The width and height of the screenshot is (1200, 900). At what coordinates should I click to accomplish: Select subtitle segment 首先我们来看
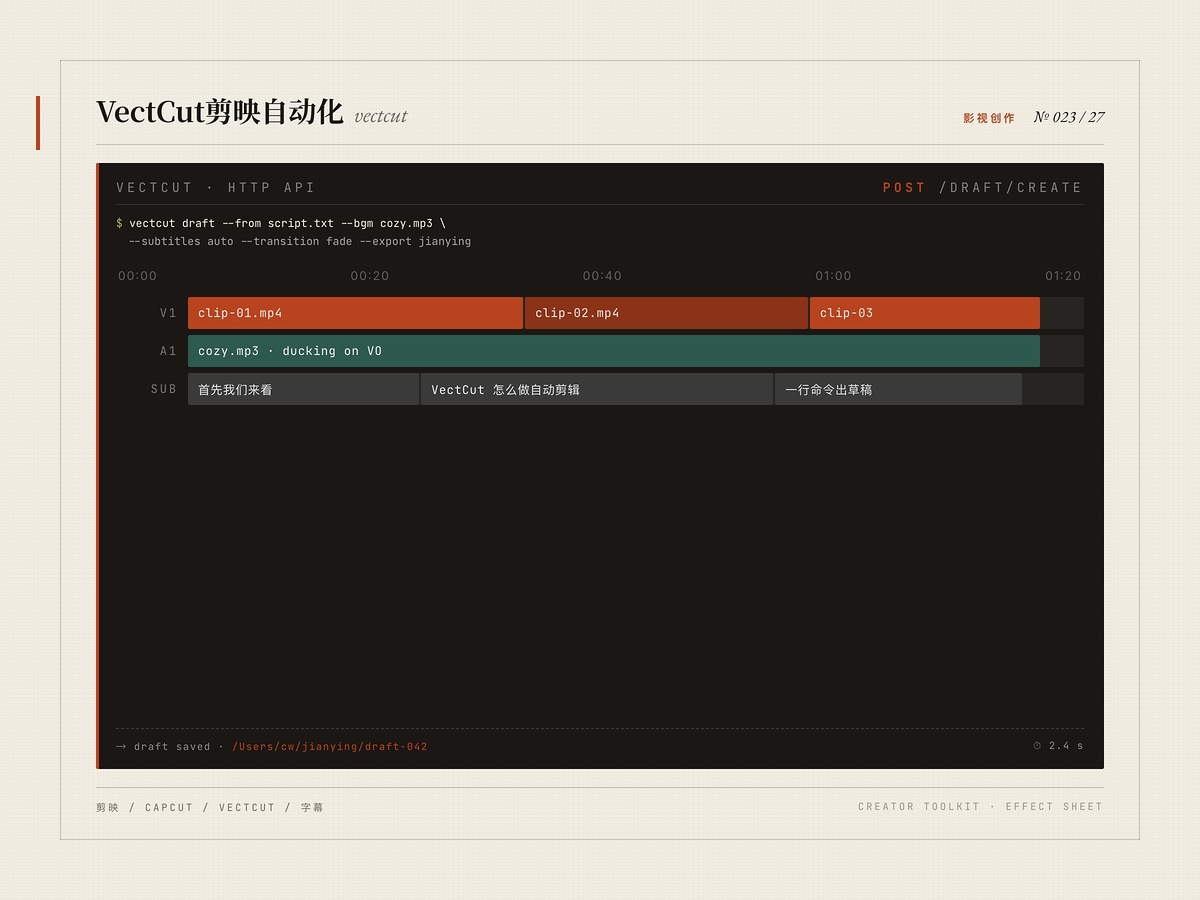[303, 389]
